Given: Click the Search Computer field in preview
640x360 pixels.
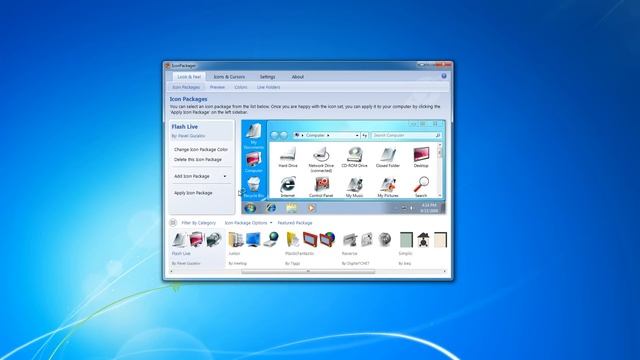Looking at the screenshot, I should 406,135.
